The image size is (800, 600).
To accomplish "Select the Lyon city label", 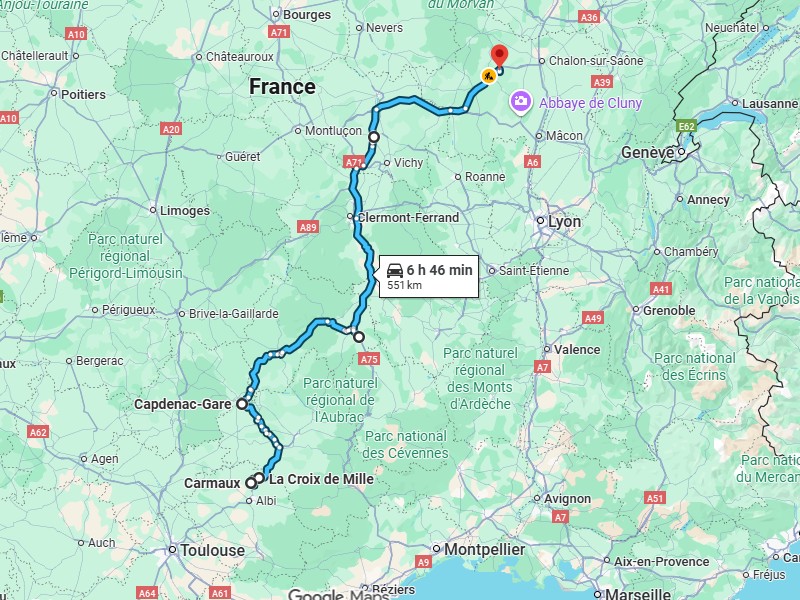I will [564, 222].
